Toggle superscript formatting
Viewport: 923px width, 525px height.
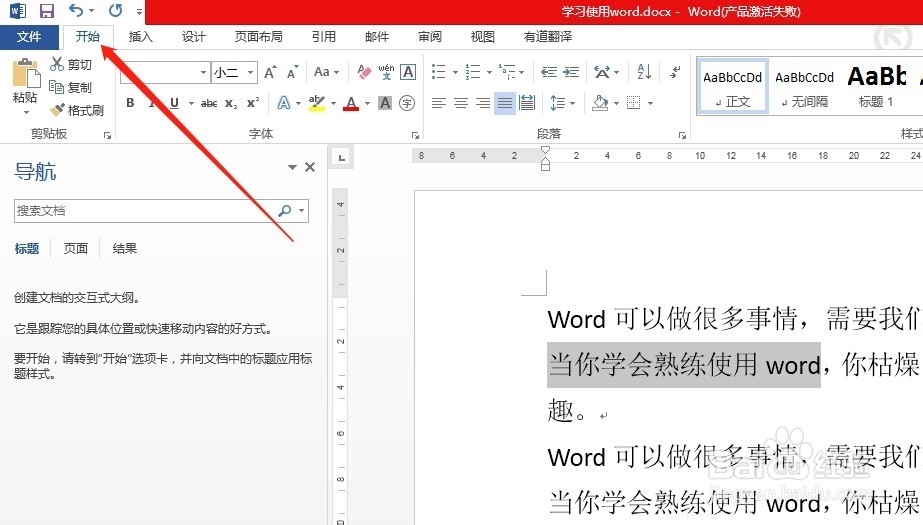pyautogui.click(x=253, y=102)
